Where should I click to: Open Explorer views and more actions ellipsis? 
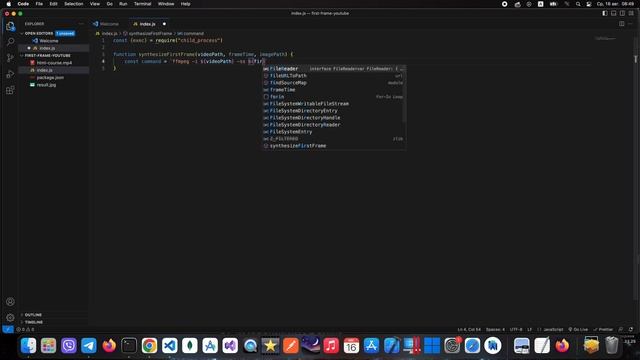81,24
